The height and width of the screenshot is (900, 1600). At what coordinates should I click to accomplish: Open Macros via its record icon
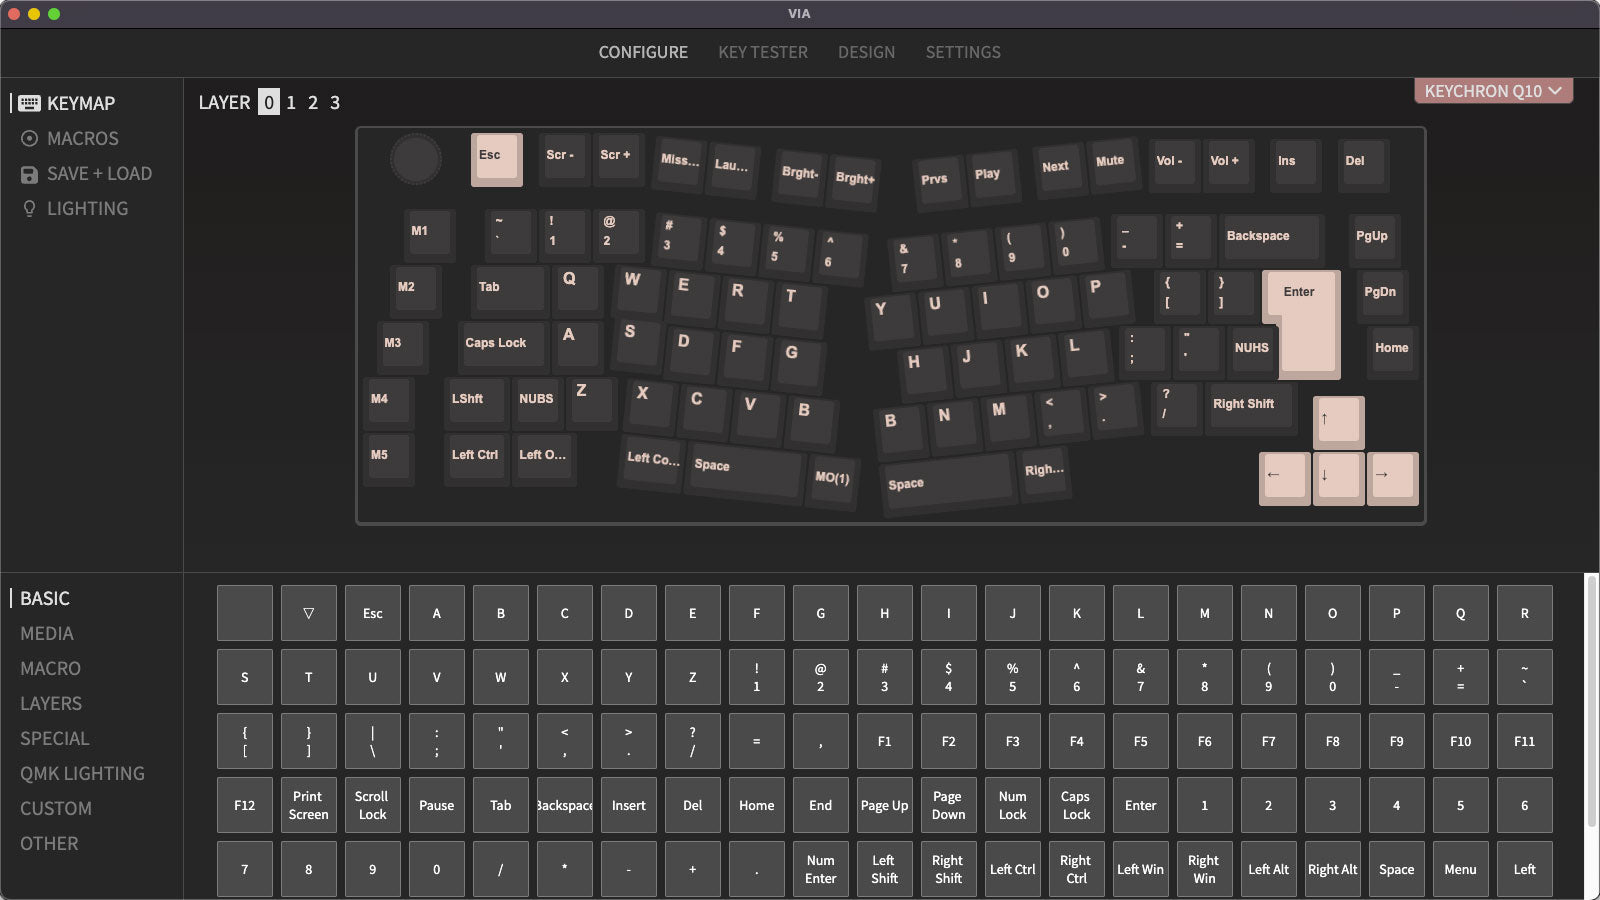tap(29, 139)
